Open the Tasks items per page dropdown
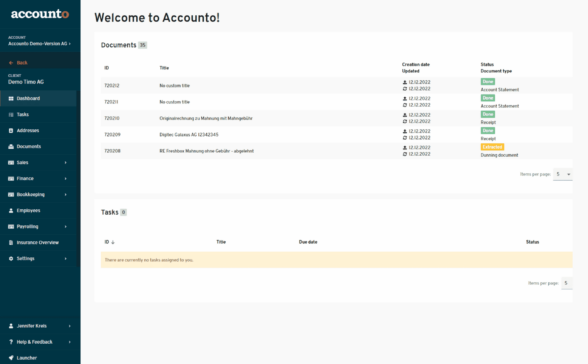588x364 pixels. [x=567, y=283]
